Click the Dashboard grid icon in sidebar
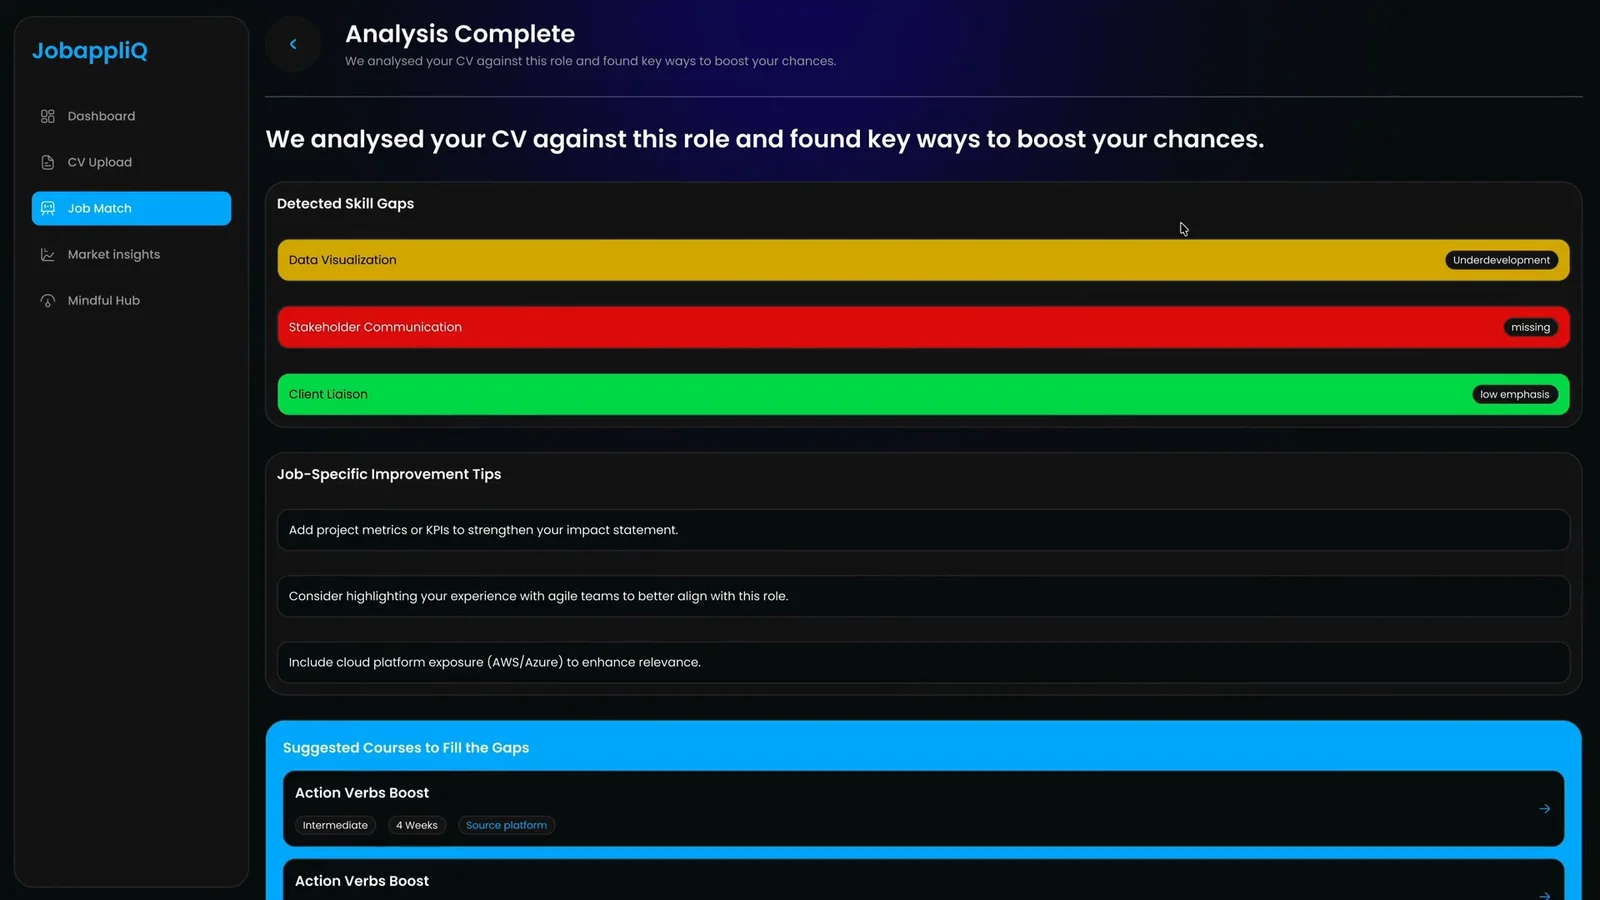This screenshot has height=900, width=1600. [x=47, y=116]
